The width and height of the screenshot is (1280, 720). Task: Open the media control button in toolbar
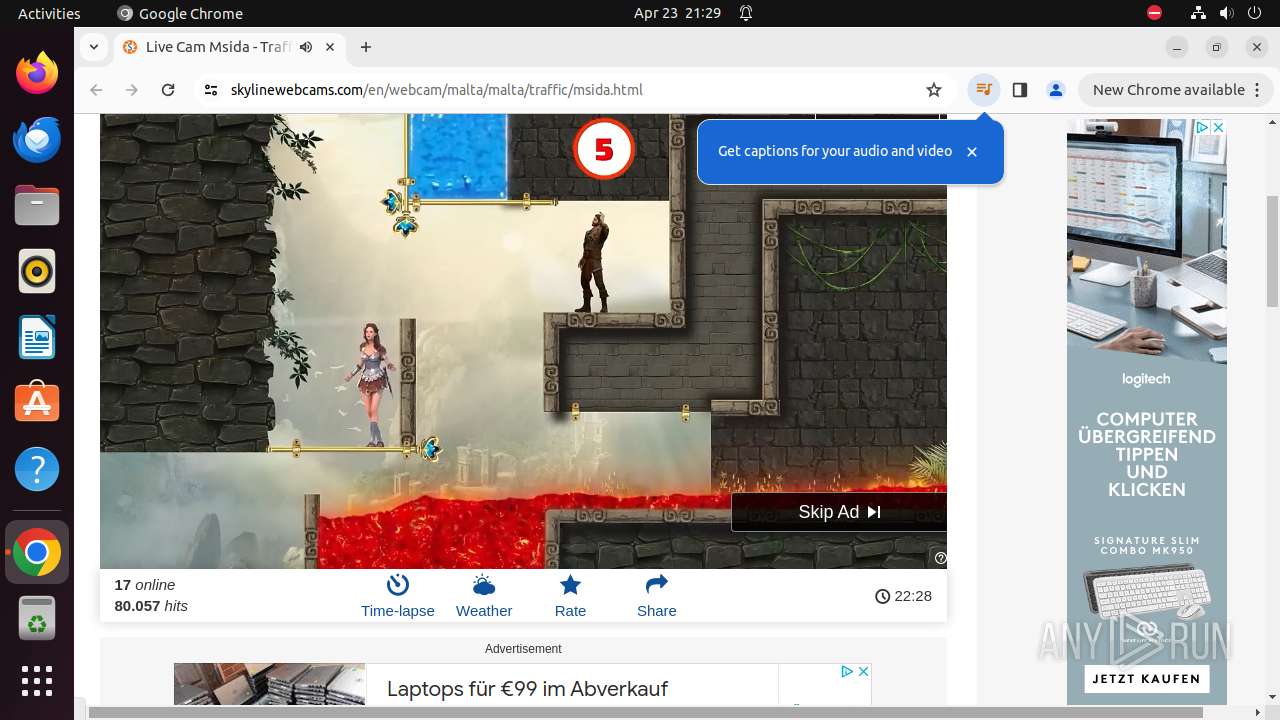984,90
